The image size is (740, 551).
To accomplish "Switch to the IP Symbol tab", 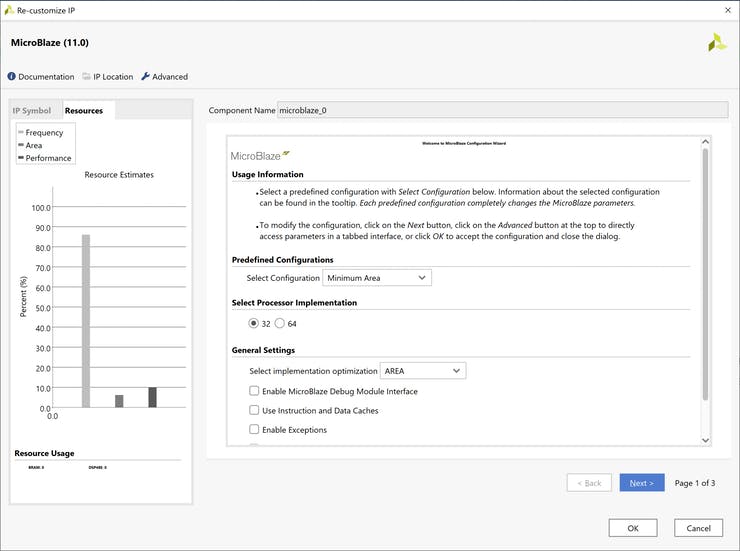I will 32,110.
